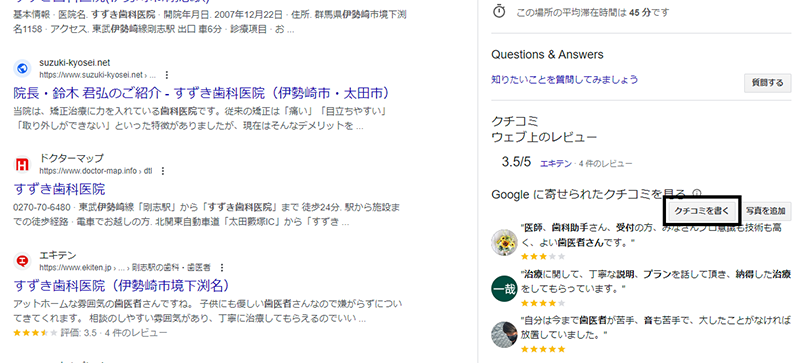Screen dimensions: 800x363
Task: Click the flower avatar of first reviewer
Action: pyautogui.click(x=504, y=242)
